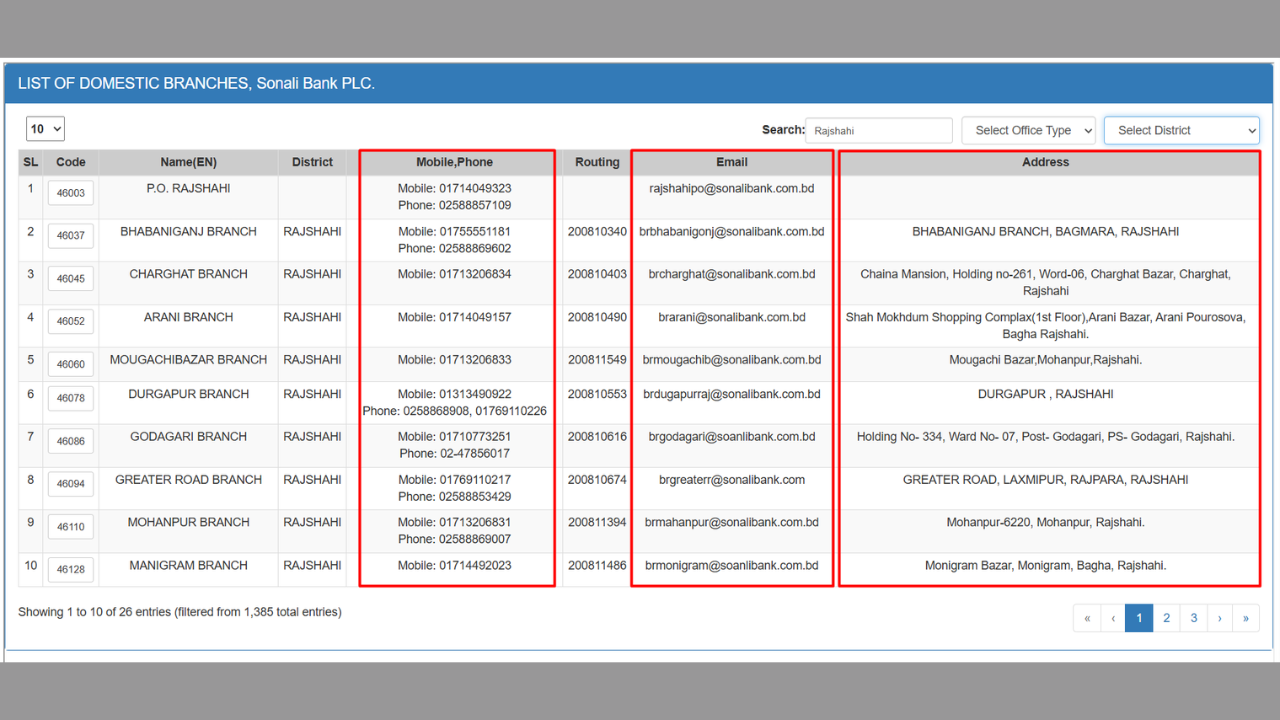
Task: Go to pagination page 3
Action: point(1193,618)
